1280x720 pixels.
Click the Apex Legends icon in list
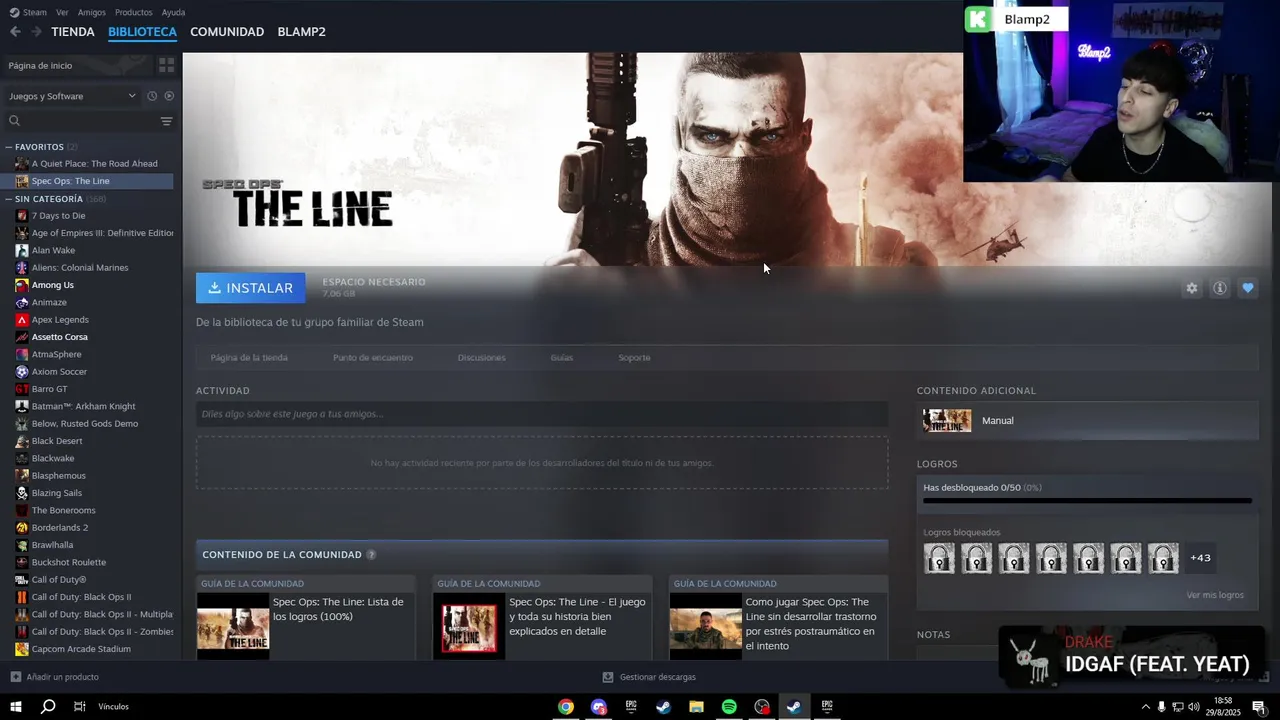coord(22,320)
